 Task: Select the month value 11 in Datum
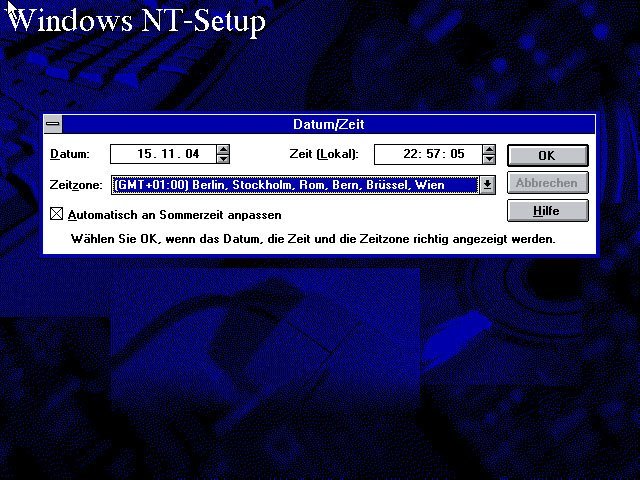click(x=171, y=155)
